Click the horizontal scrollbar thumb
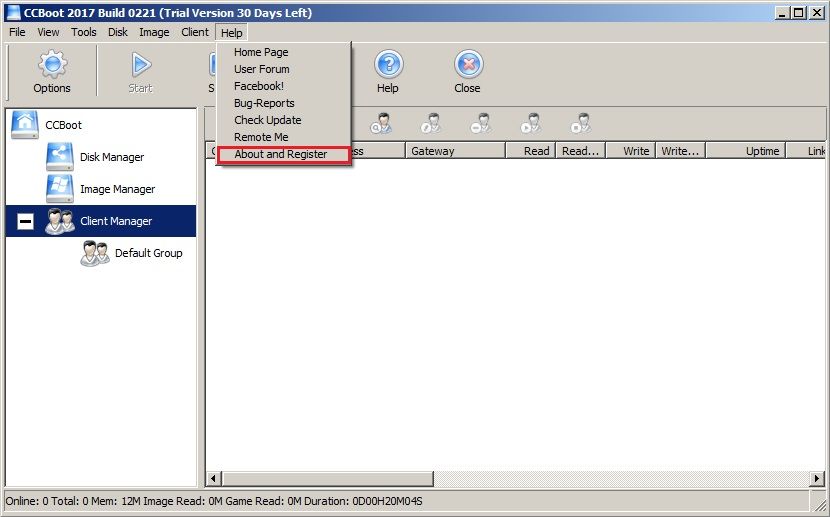 [x=327, y=479]
